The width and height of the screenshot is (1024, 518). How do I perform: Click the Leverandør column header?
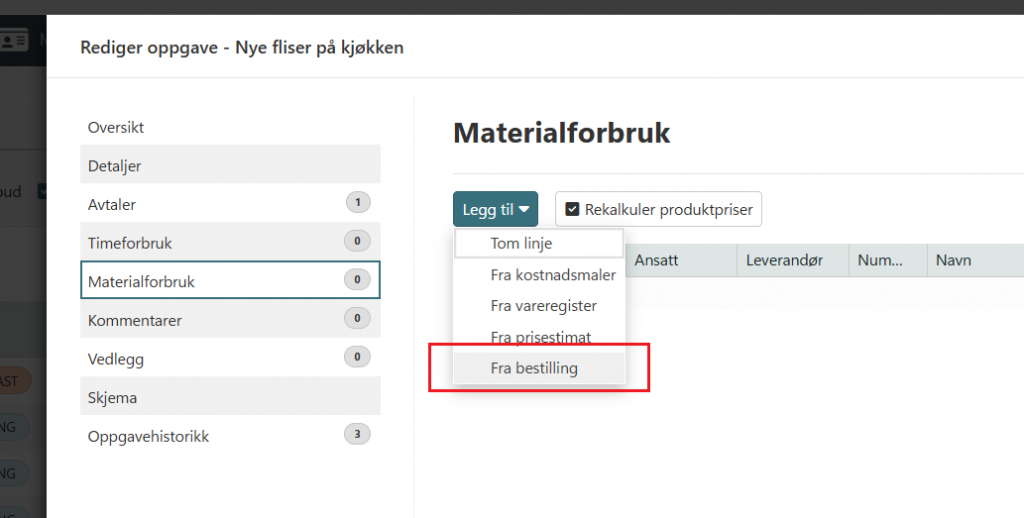click(x=784, y=260)
